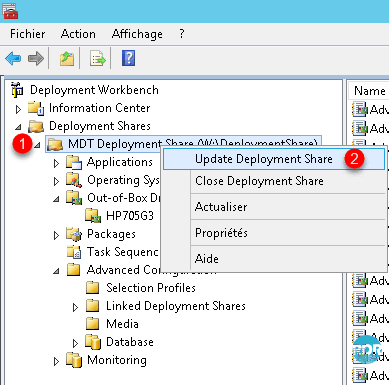The width and height of the screenshot is (389, 385).
Task: Select the Information Center tree label
Action: tap(100, 108)
